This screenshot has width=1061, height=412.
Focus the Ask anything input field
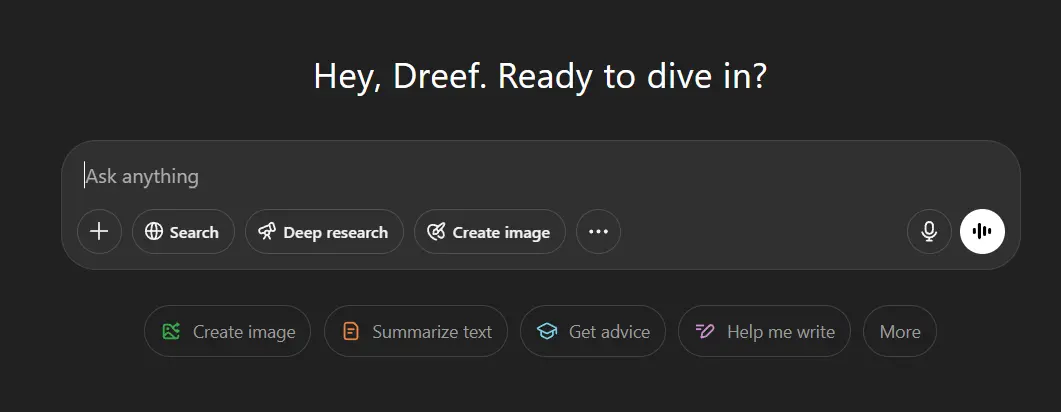coord(541,177)
